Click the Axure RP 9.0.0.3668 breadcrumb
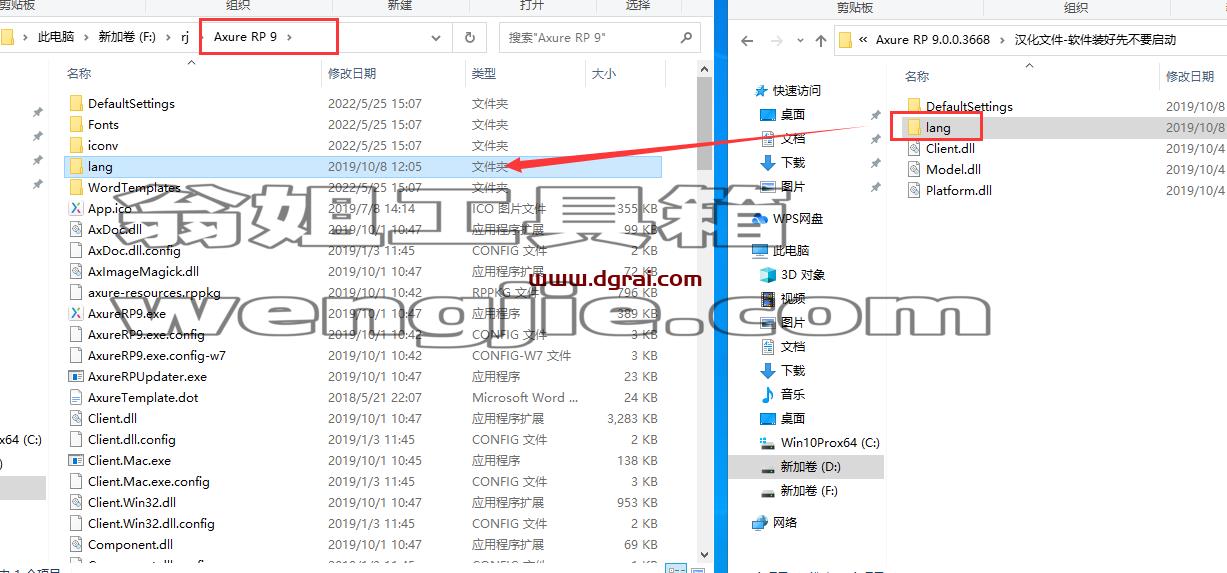The height and width of the screenshot is (573, 1227). pyautogui.click(x=933, y=40)
